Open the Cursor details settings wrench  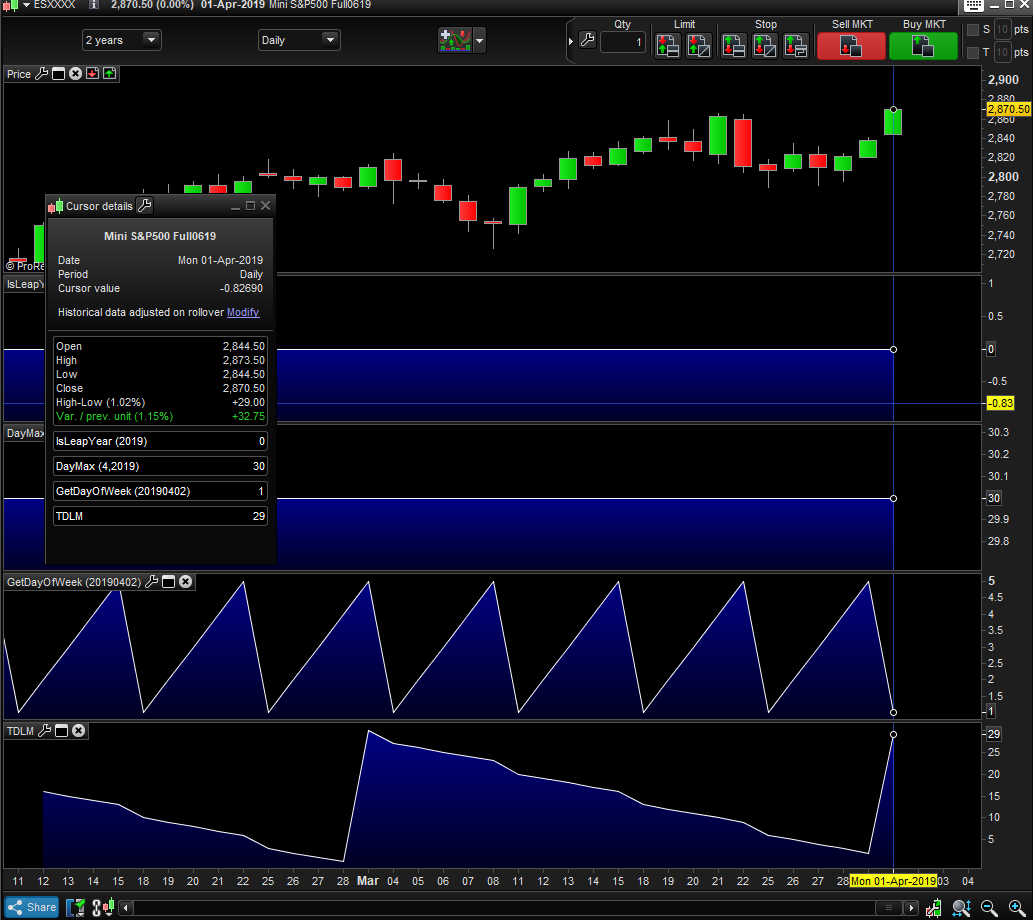click(x=144, y=206)
